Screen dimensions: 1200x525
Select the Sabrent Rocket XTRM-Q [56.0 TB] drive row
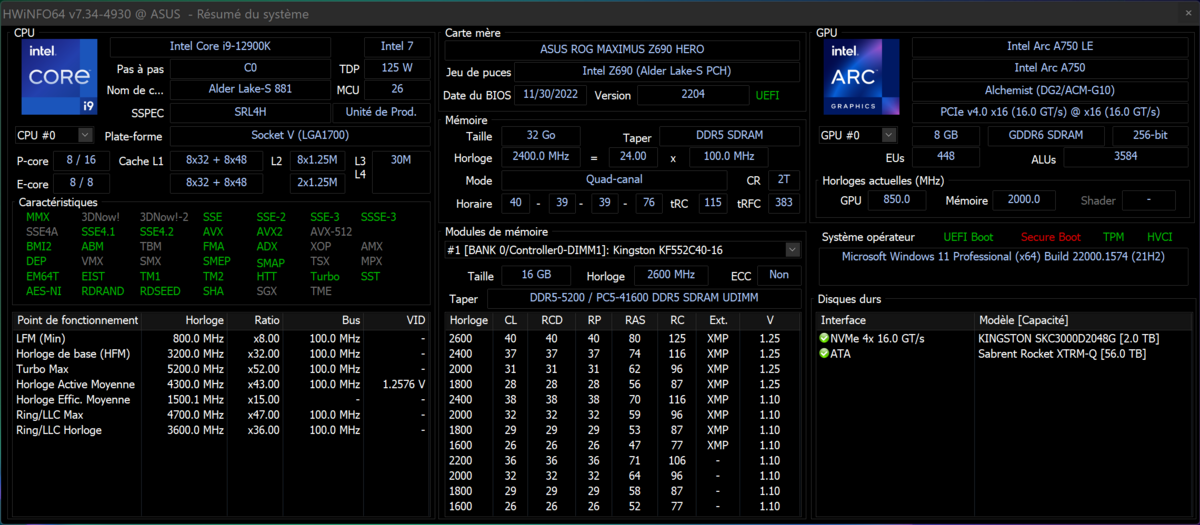coord(1004,353)
